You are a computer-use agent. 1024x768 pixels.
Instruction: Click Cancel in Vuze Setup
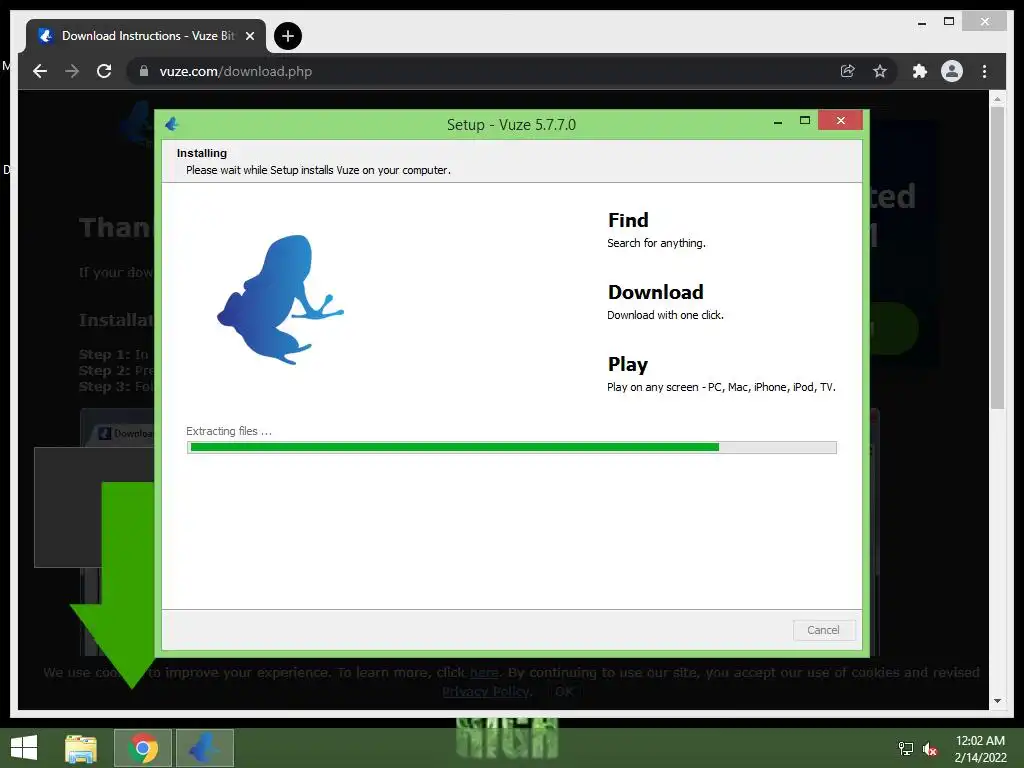coord(824,630)
